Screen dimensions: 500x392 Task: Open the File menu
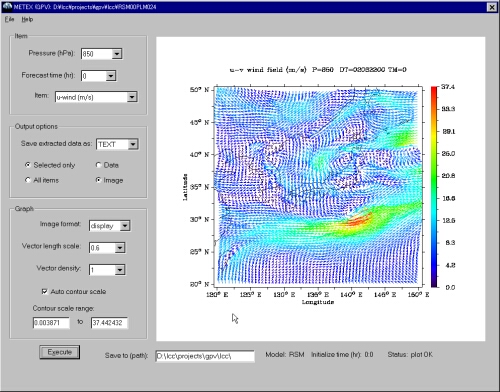9,19
